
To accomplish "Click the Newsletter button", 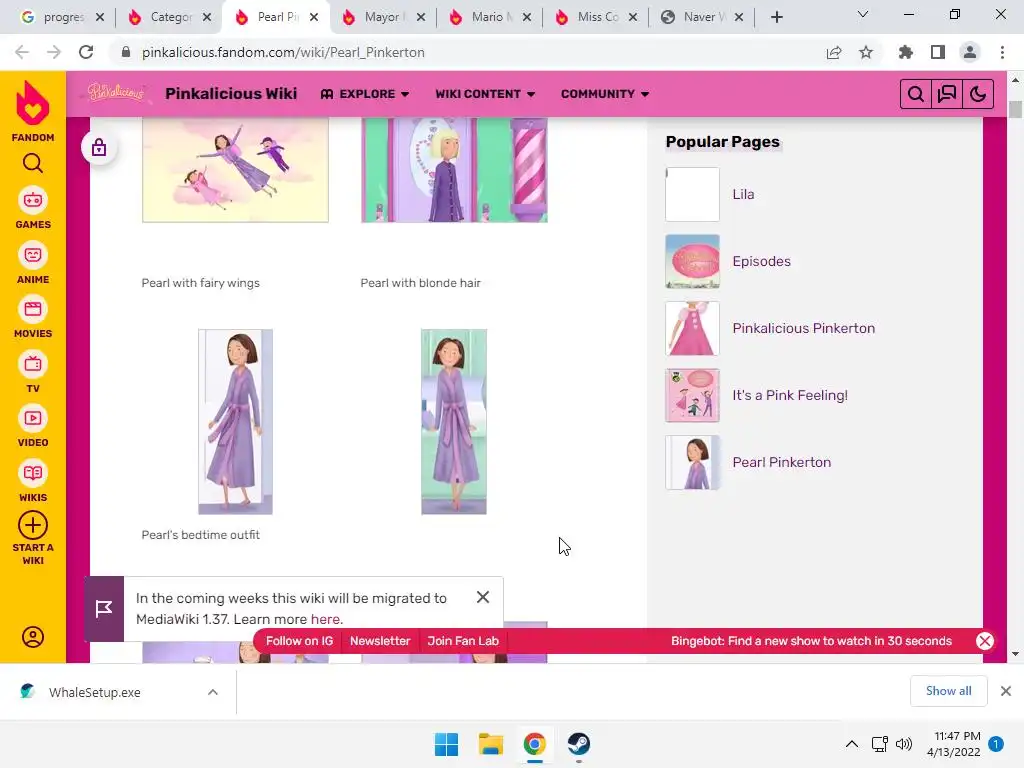I will (x=380, y=641).
